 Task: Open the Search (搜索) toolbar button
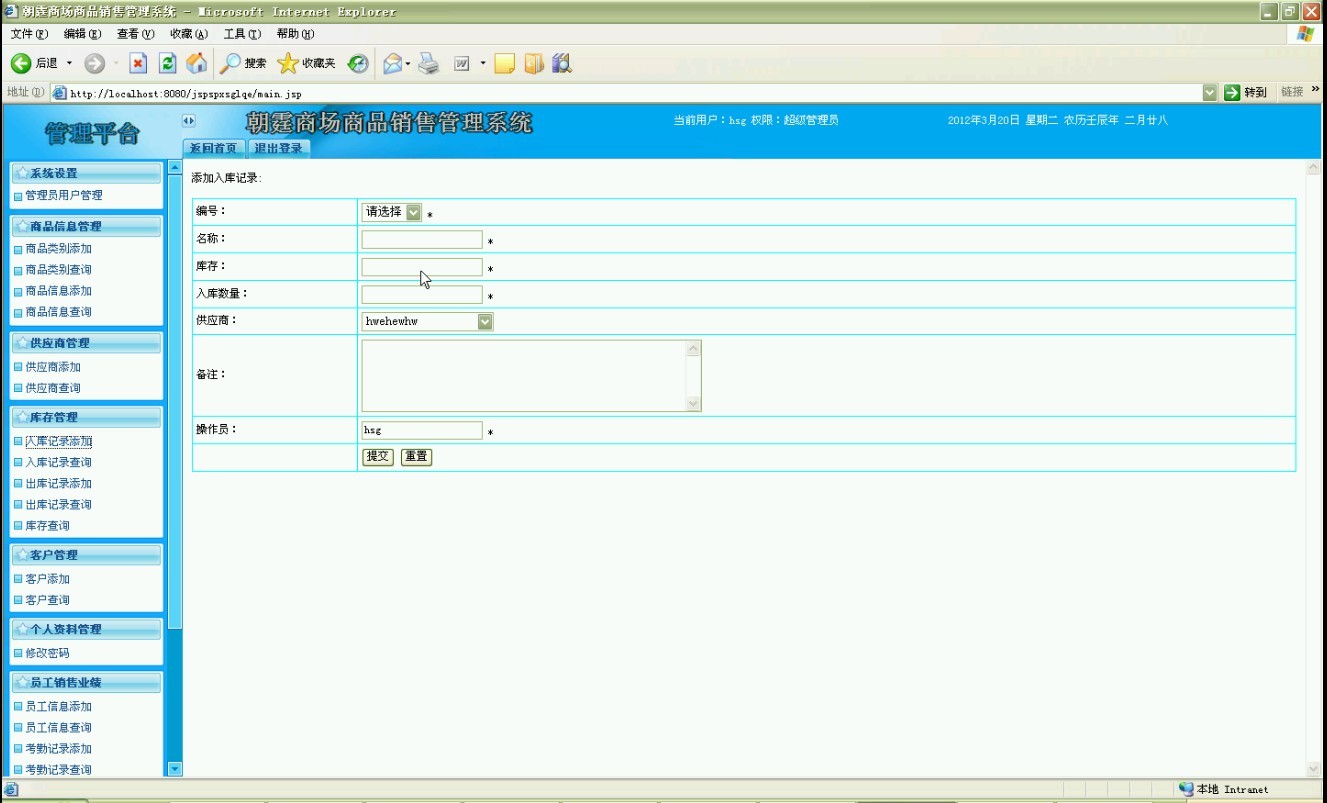point(243,64)
